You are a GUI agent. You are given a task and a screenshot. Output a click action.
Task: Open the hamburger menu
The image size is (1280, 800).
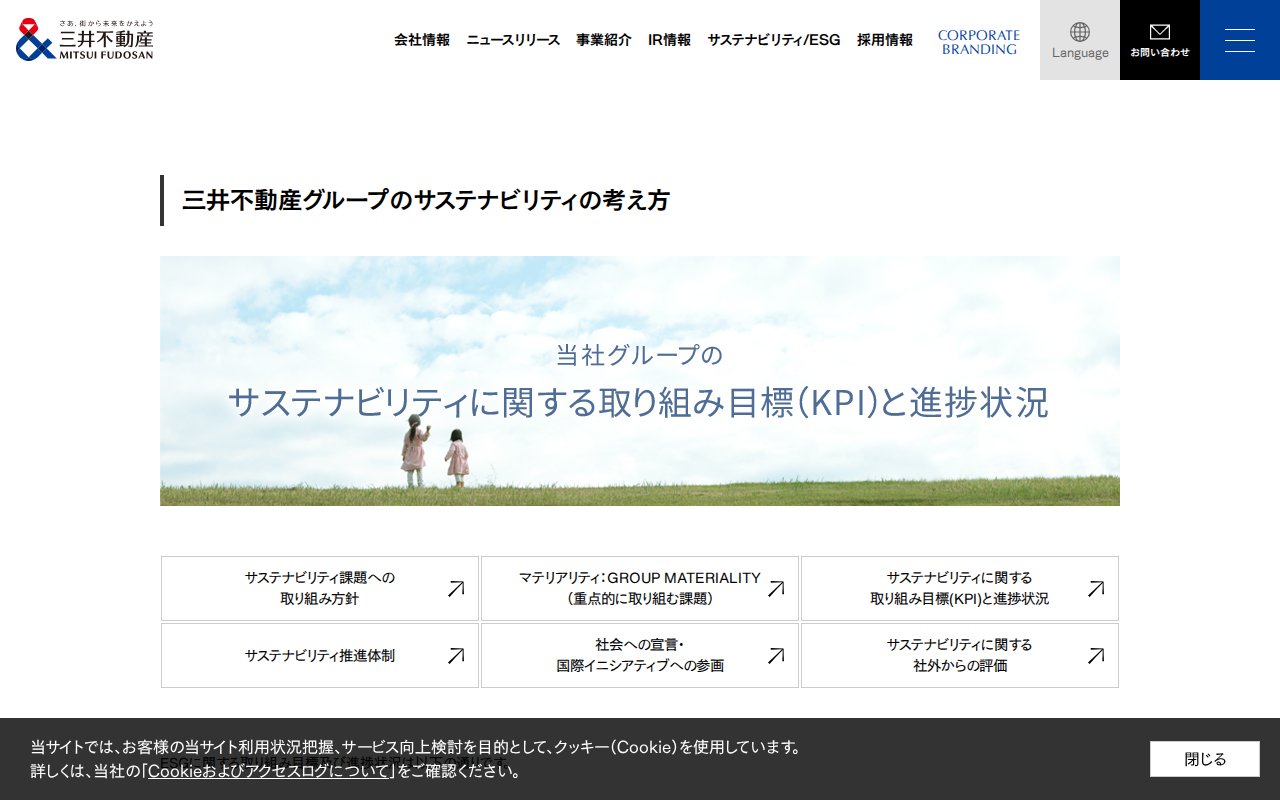pos(1240,40)
